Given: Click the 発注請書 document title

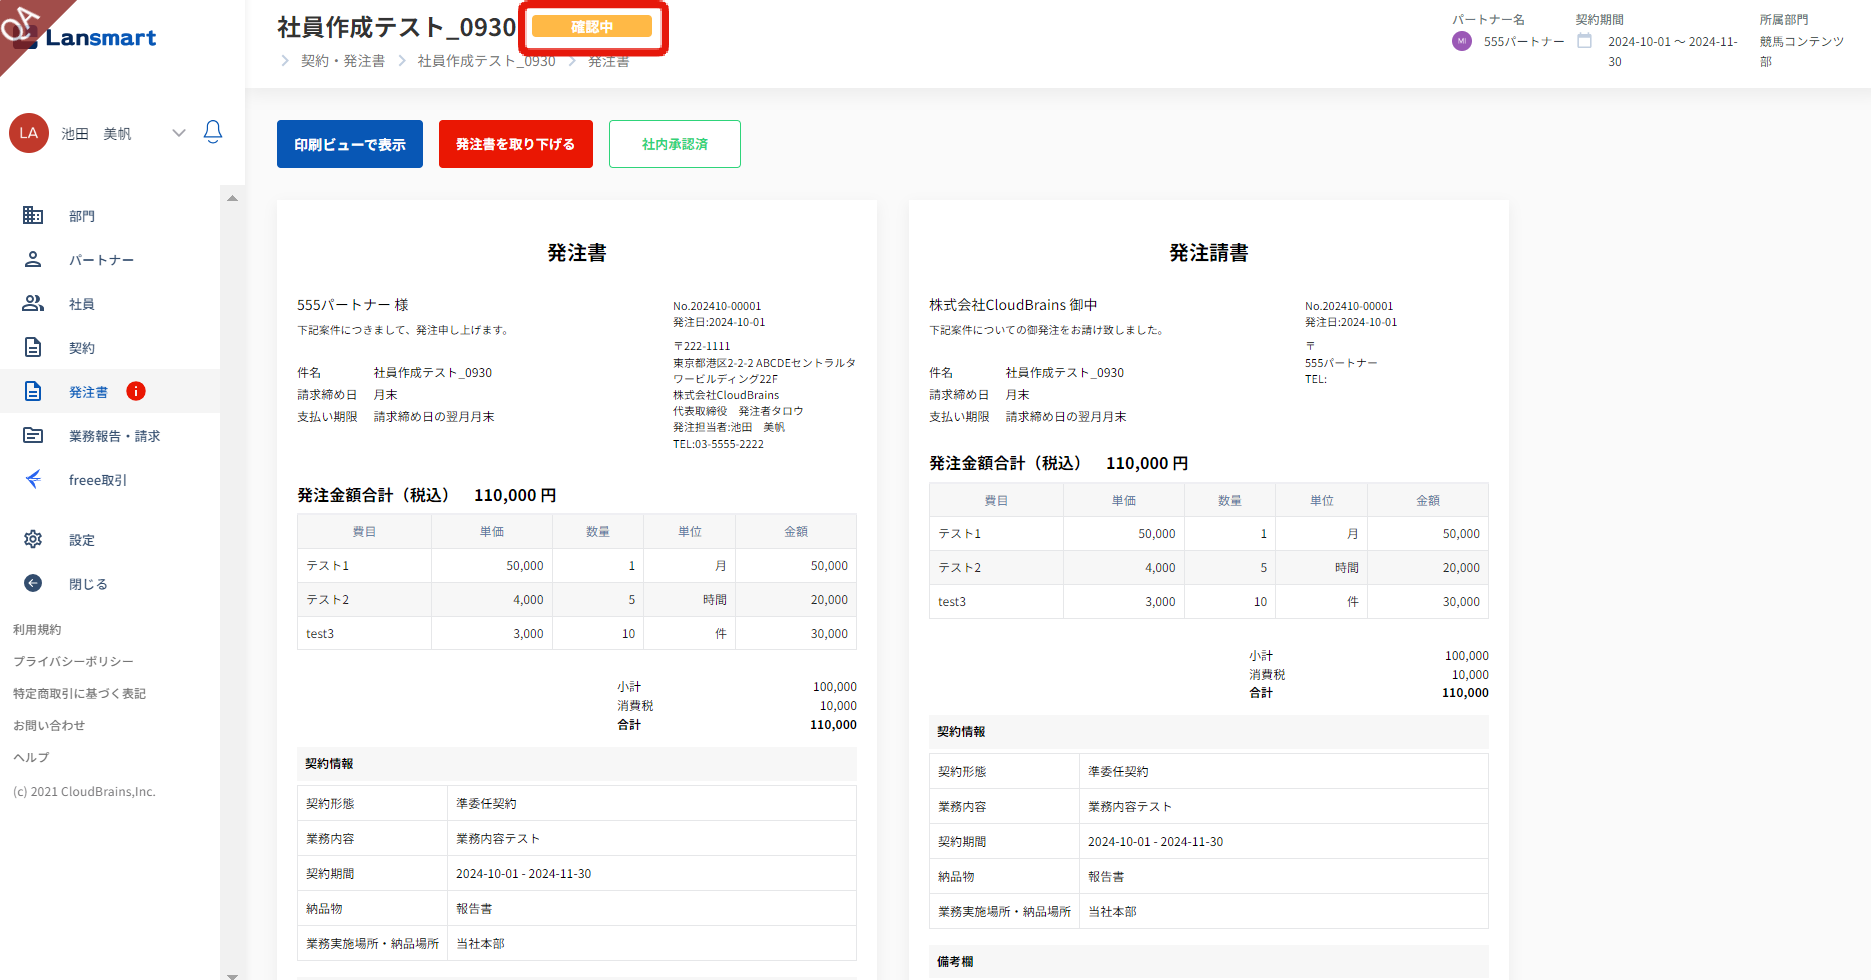Looking at the screenshot, I should click(x=1209, y=253).
